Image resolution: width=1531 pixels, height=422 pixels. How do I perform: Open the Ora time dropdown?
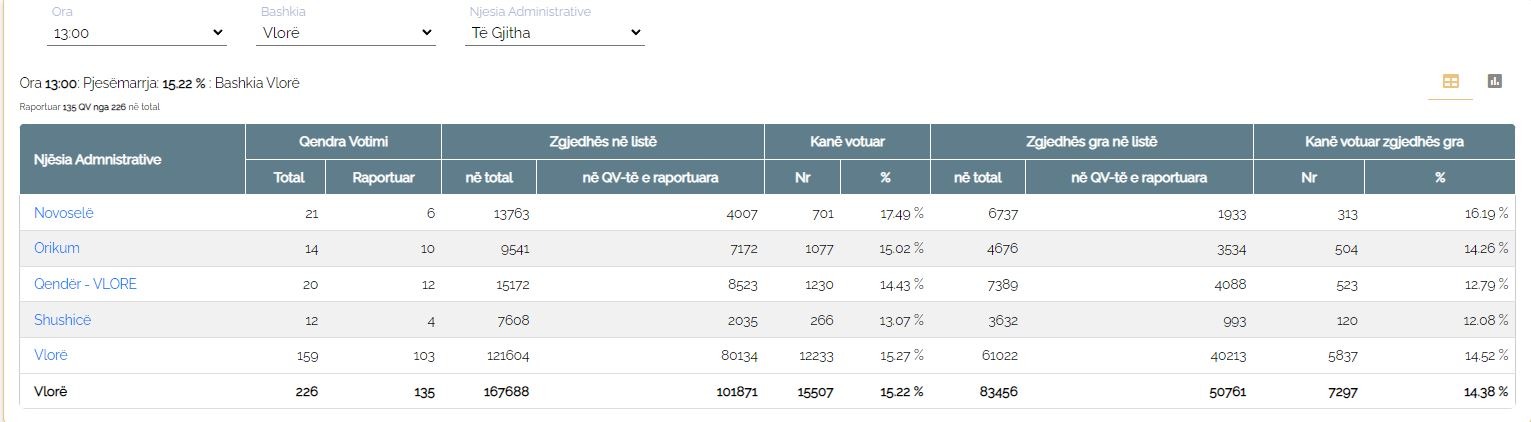137,32
